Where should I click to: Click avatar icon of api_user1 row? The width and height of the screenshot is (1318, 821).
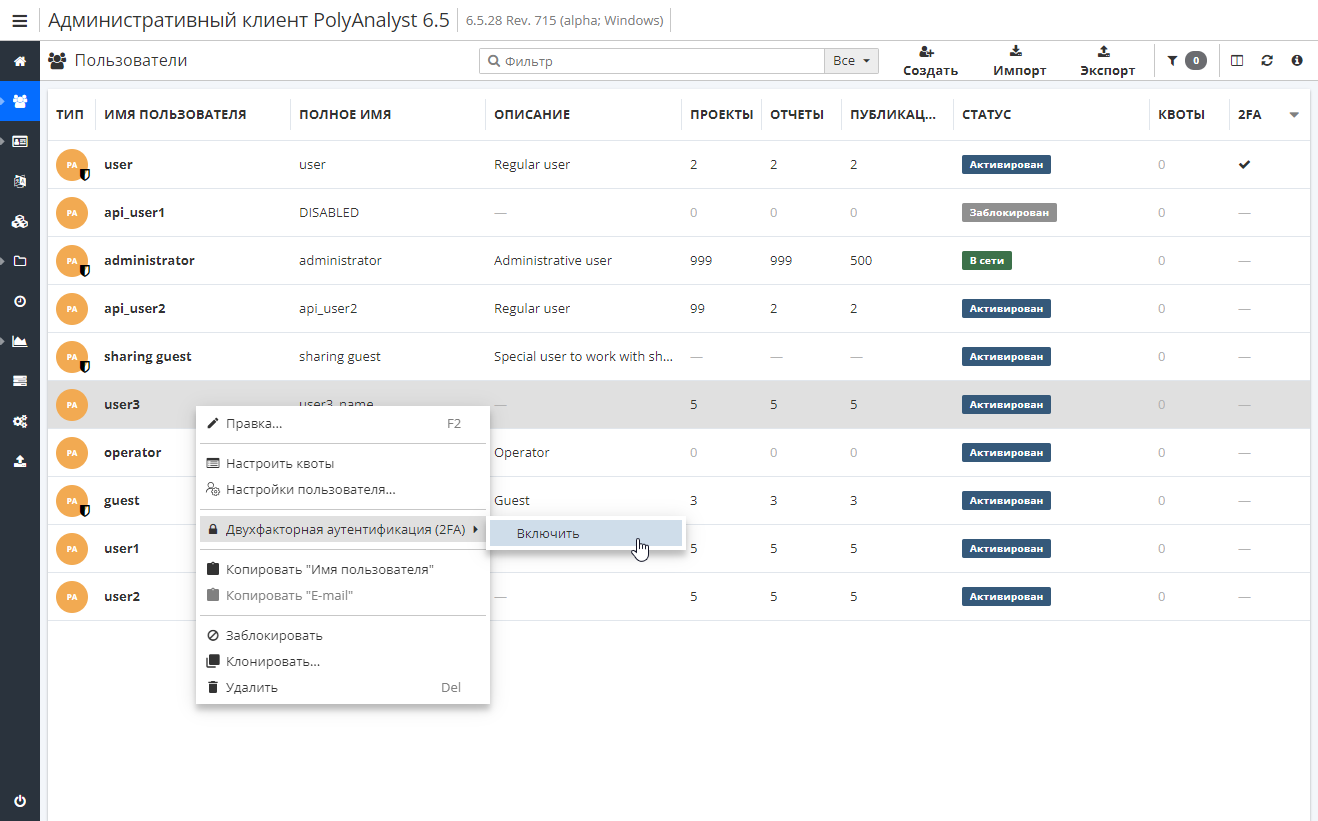click(72, 213)
